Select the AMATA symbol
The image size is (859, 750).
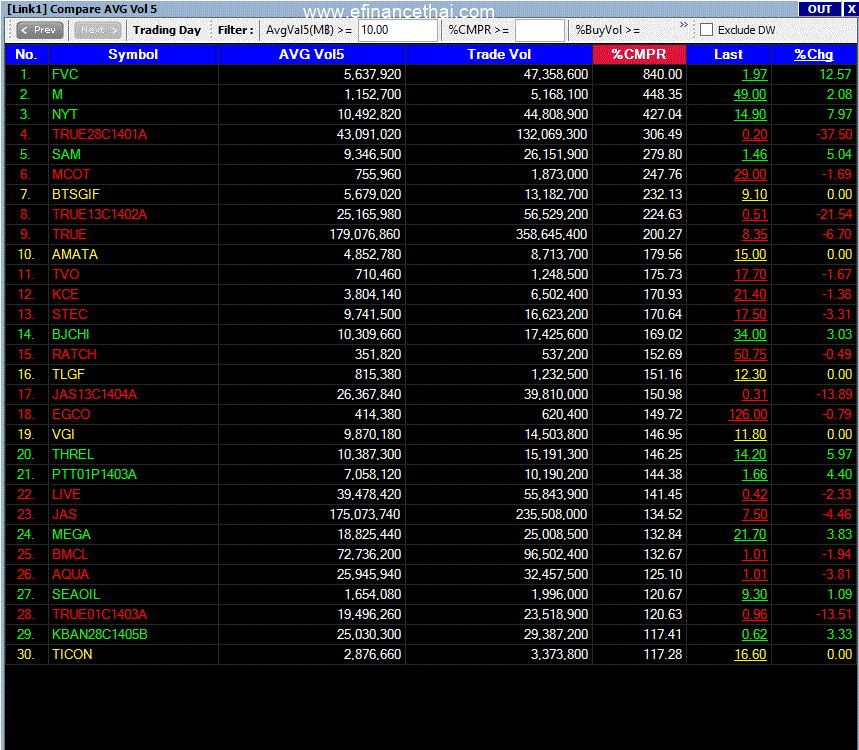pyautogui.click(x=75, y=254)
